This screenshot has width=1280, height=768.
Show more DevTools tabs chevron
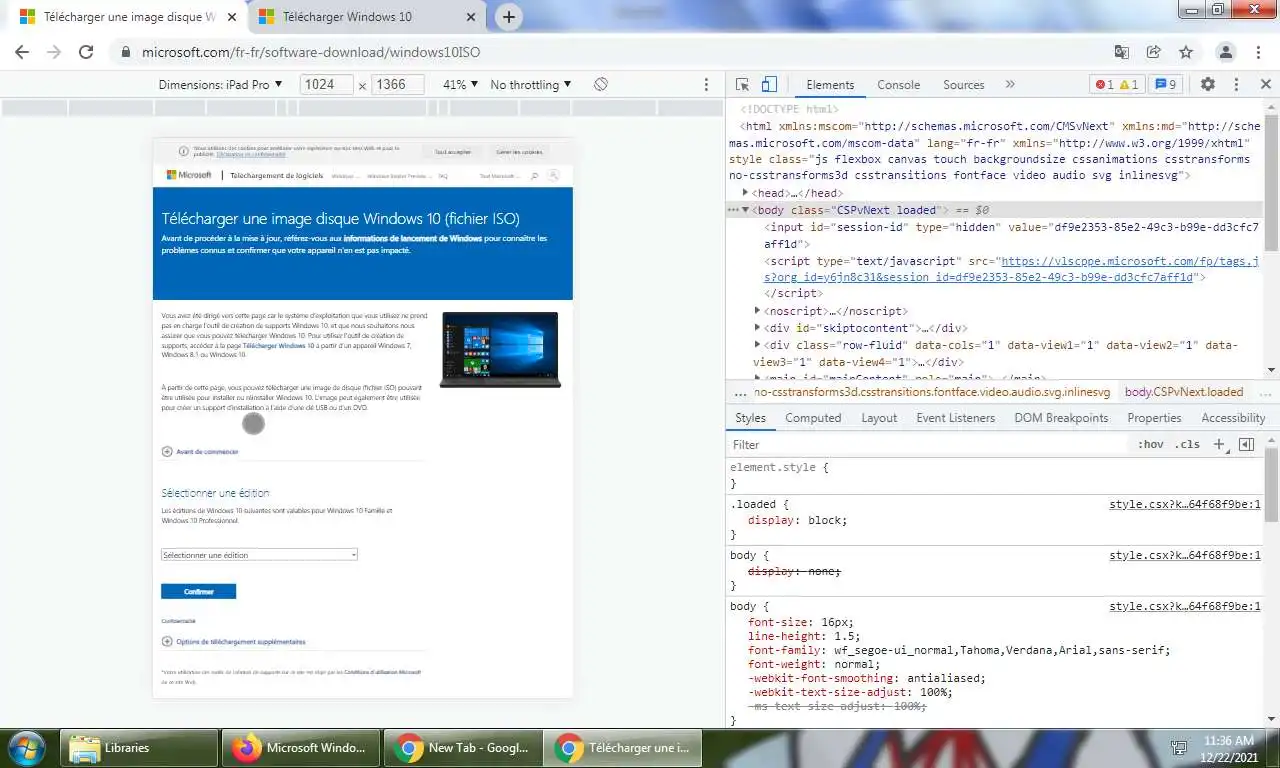[1010, 85]
